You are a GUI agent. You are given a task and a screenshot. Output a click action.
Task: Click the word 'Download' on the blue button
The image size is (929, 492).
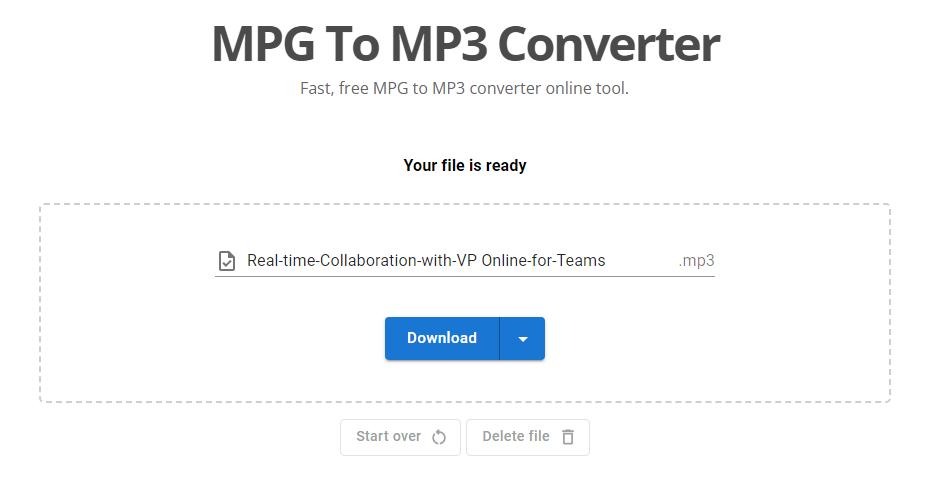pos(442,338)
